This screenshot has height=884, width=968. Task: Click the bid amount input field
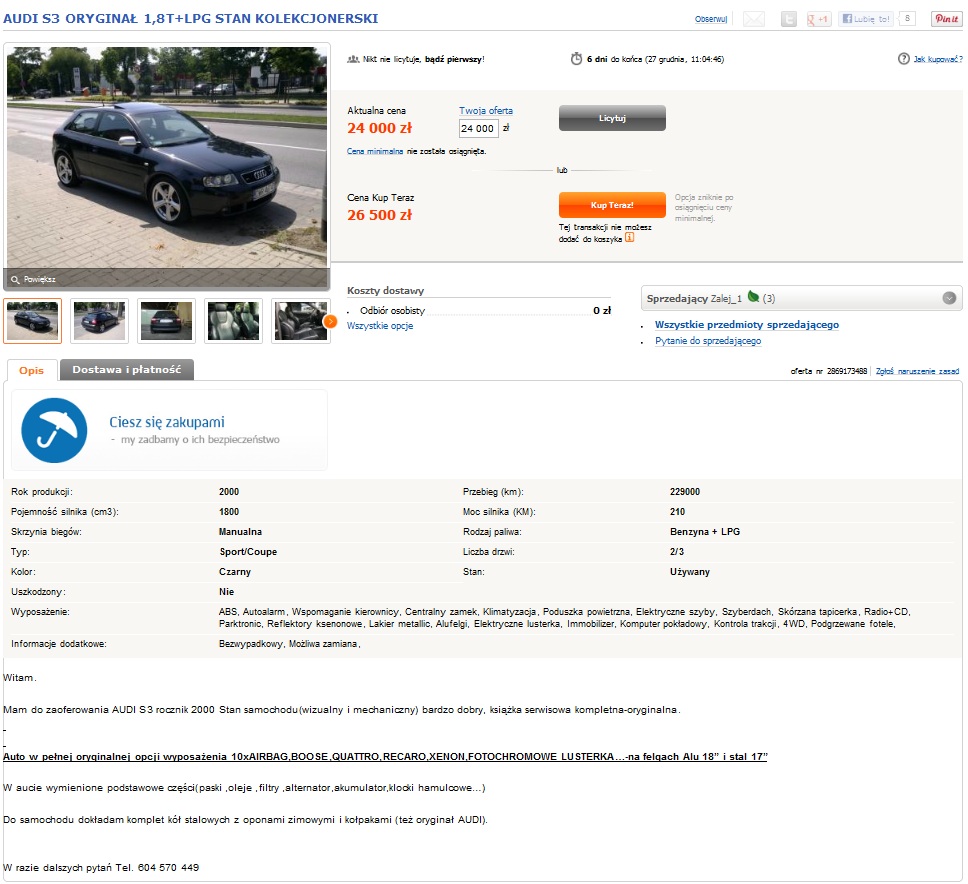click(478, 128)
